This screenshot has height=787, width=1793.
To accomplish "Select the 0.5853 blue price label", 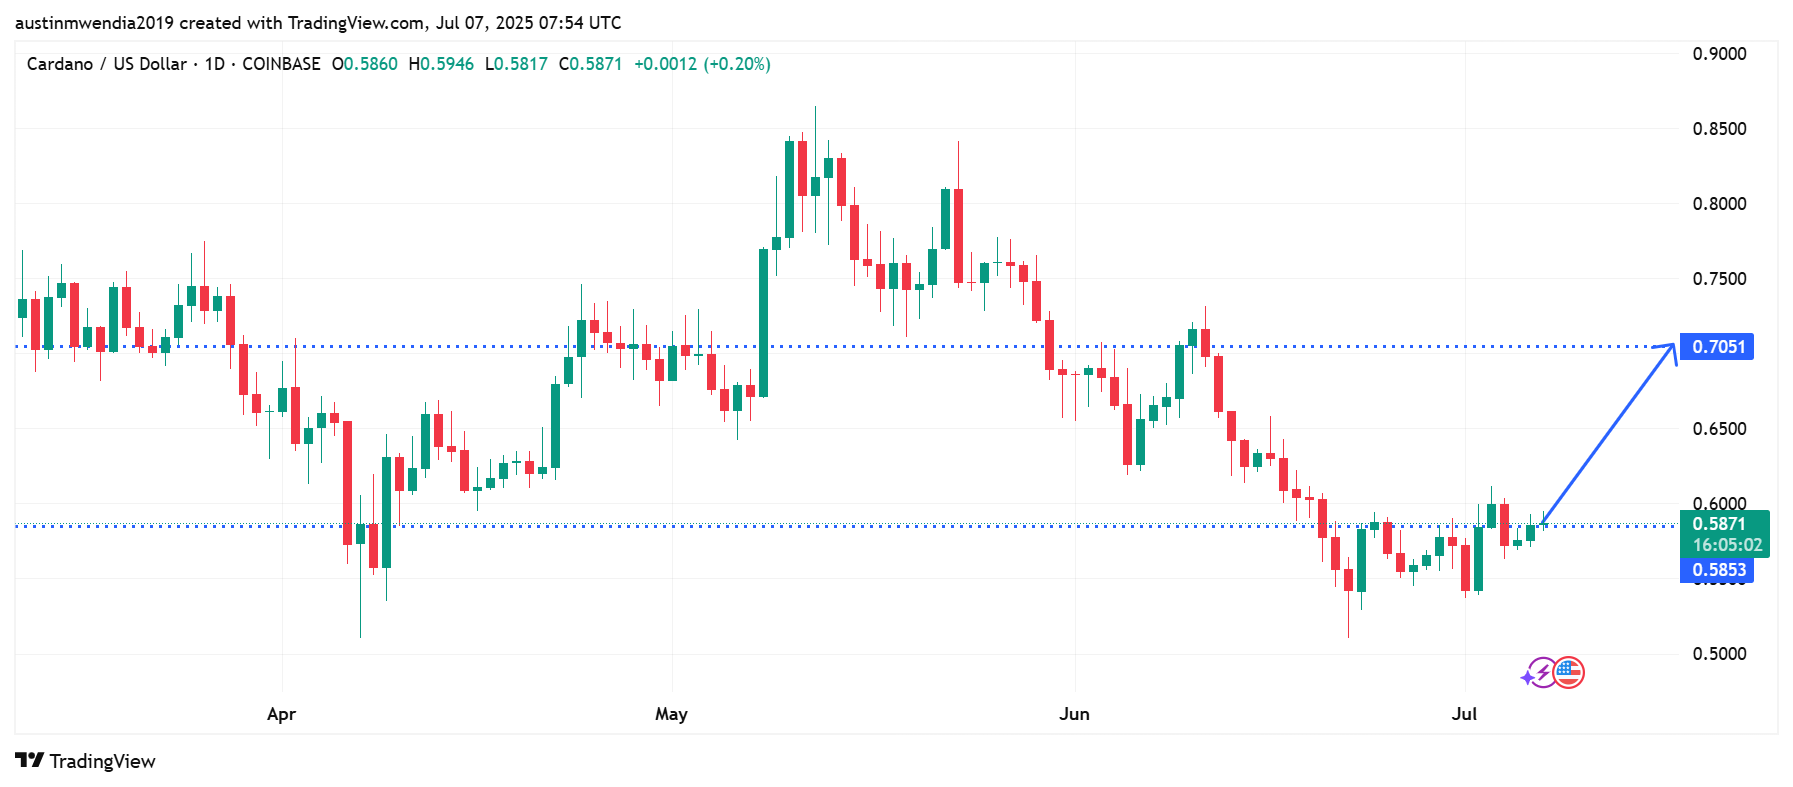I will click(1717, 570).
